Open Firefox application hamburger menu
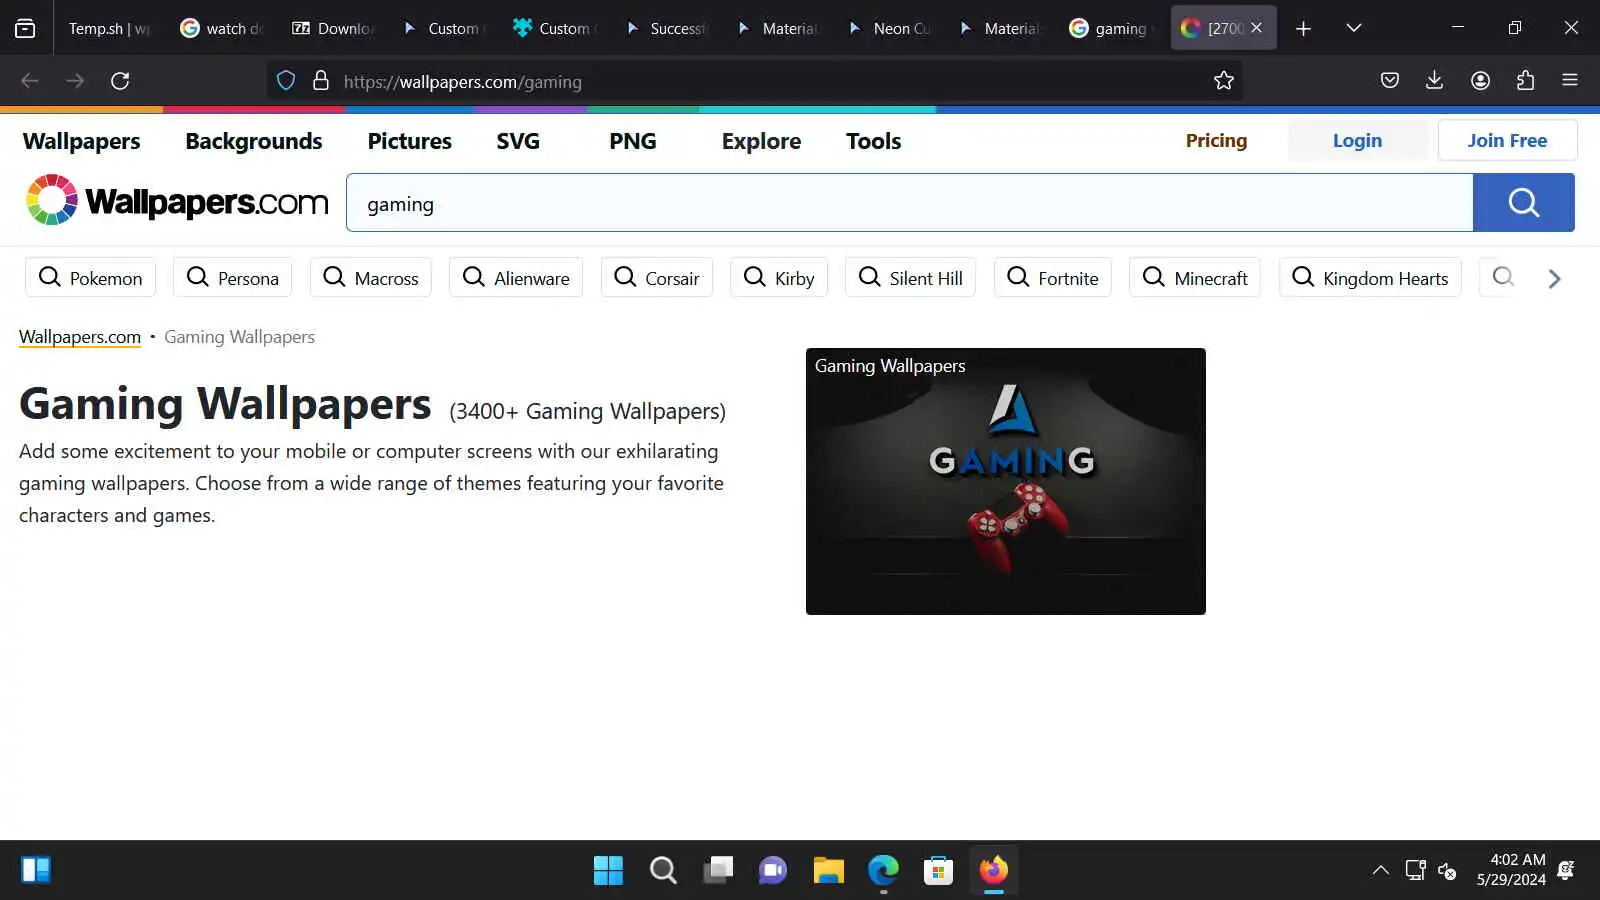This screenshot has height=900, width=1600. 1570,81
